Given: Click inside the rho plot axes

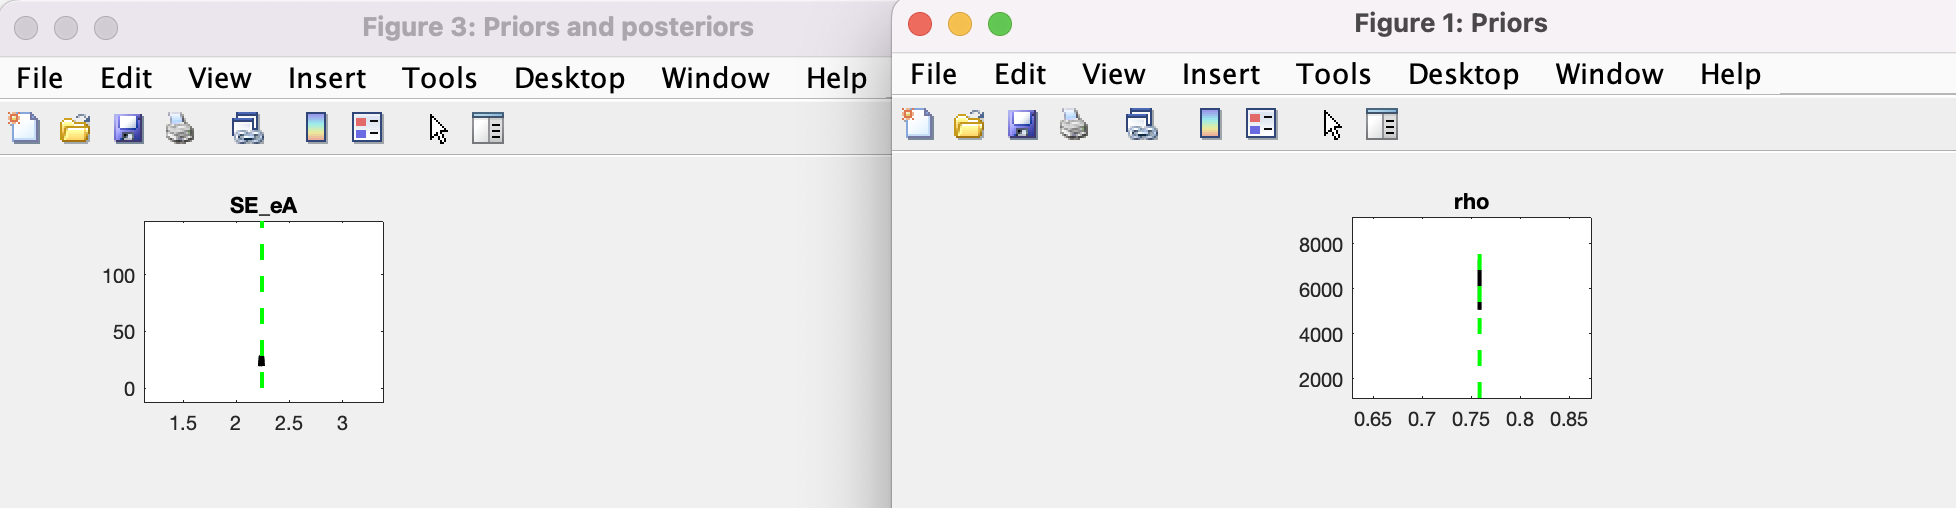Looking at the screenshot, I should tap(1472, 308).
